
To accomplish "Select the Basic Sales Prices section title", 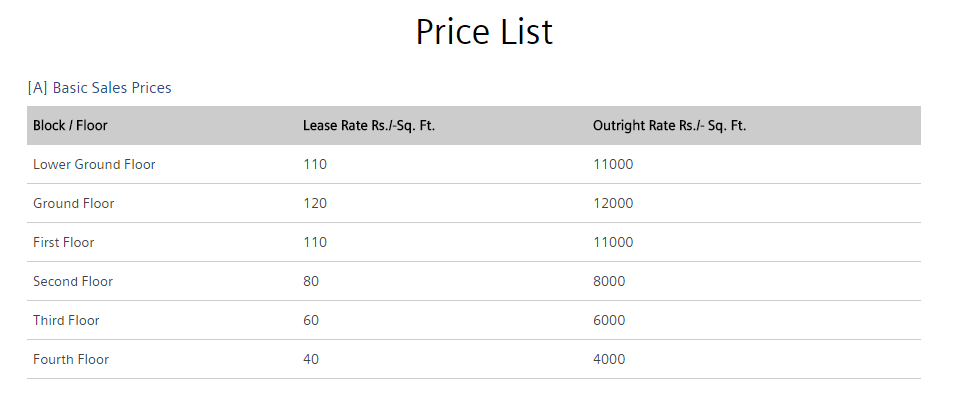I will tap(100, 88).
